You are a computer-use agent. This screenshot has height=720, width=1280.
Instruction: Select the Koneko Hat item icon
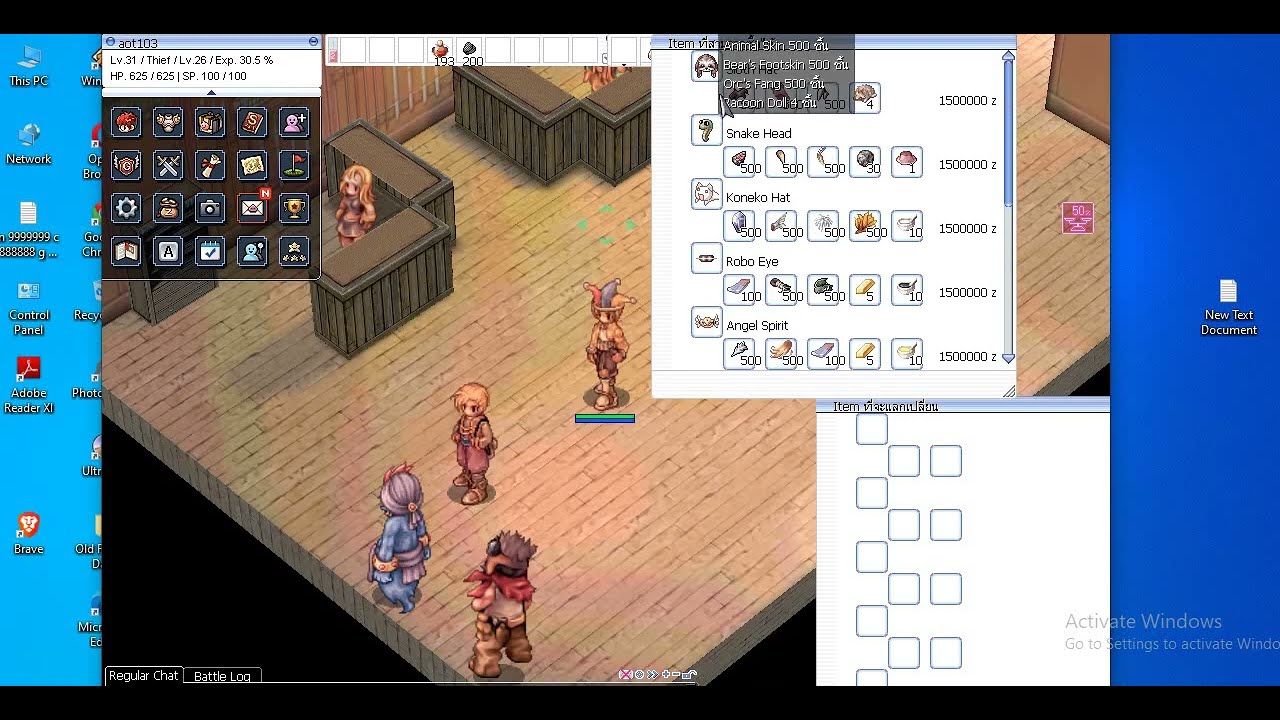tap(706, 195)
